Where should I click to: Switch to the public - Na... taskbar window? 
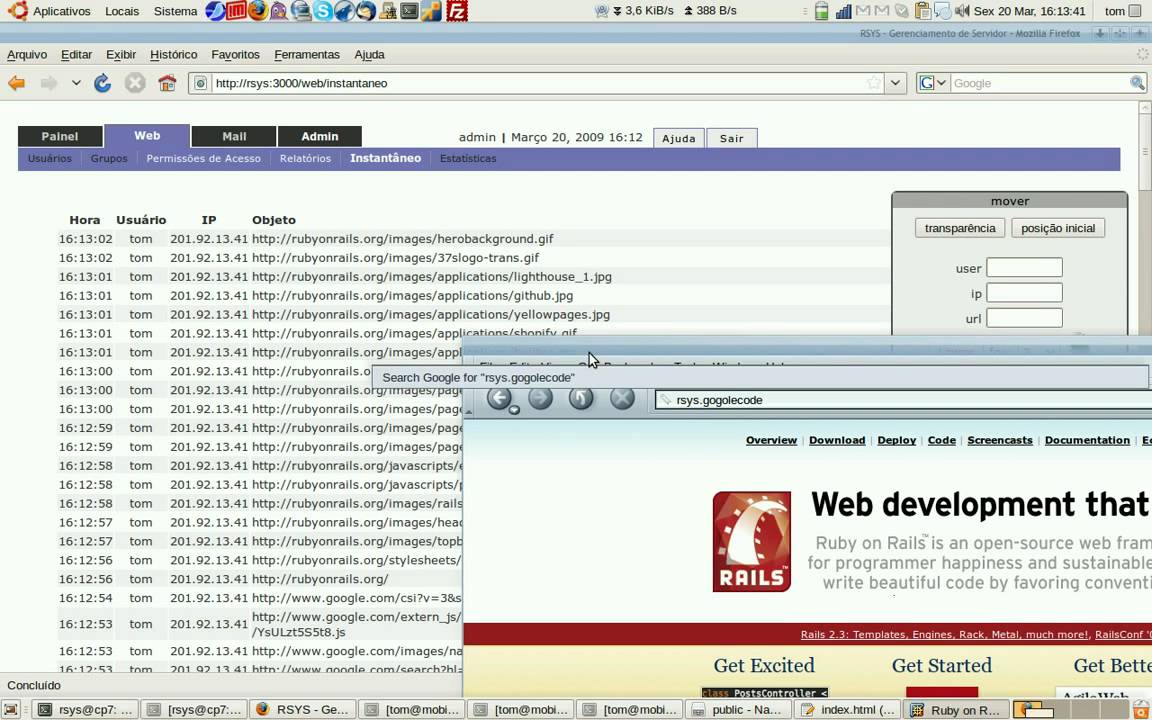pos(738,710)
